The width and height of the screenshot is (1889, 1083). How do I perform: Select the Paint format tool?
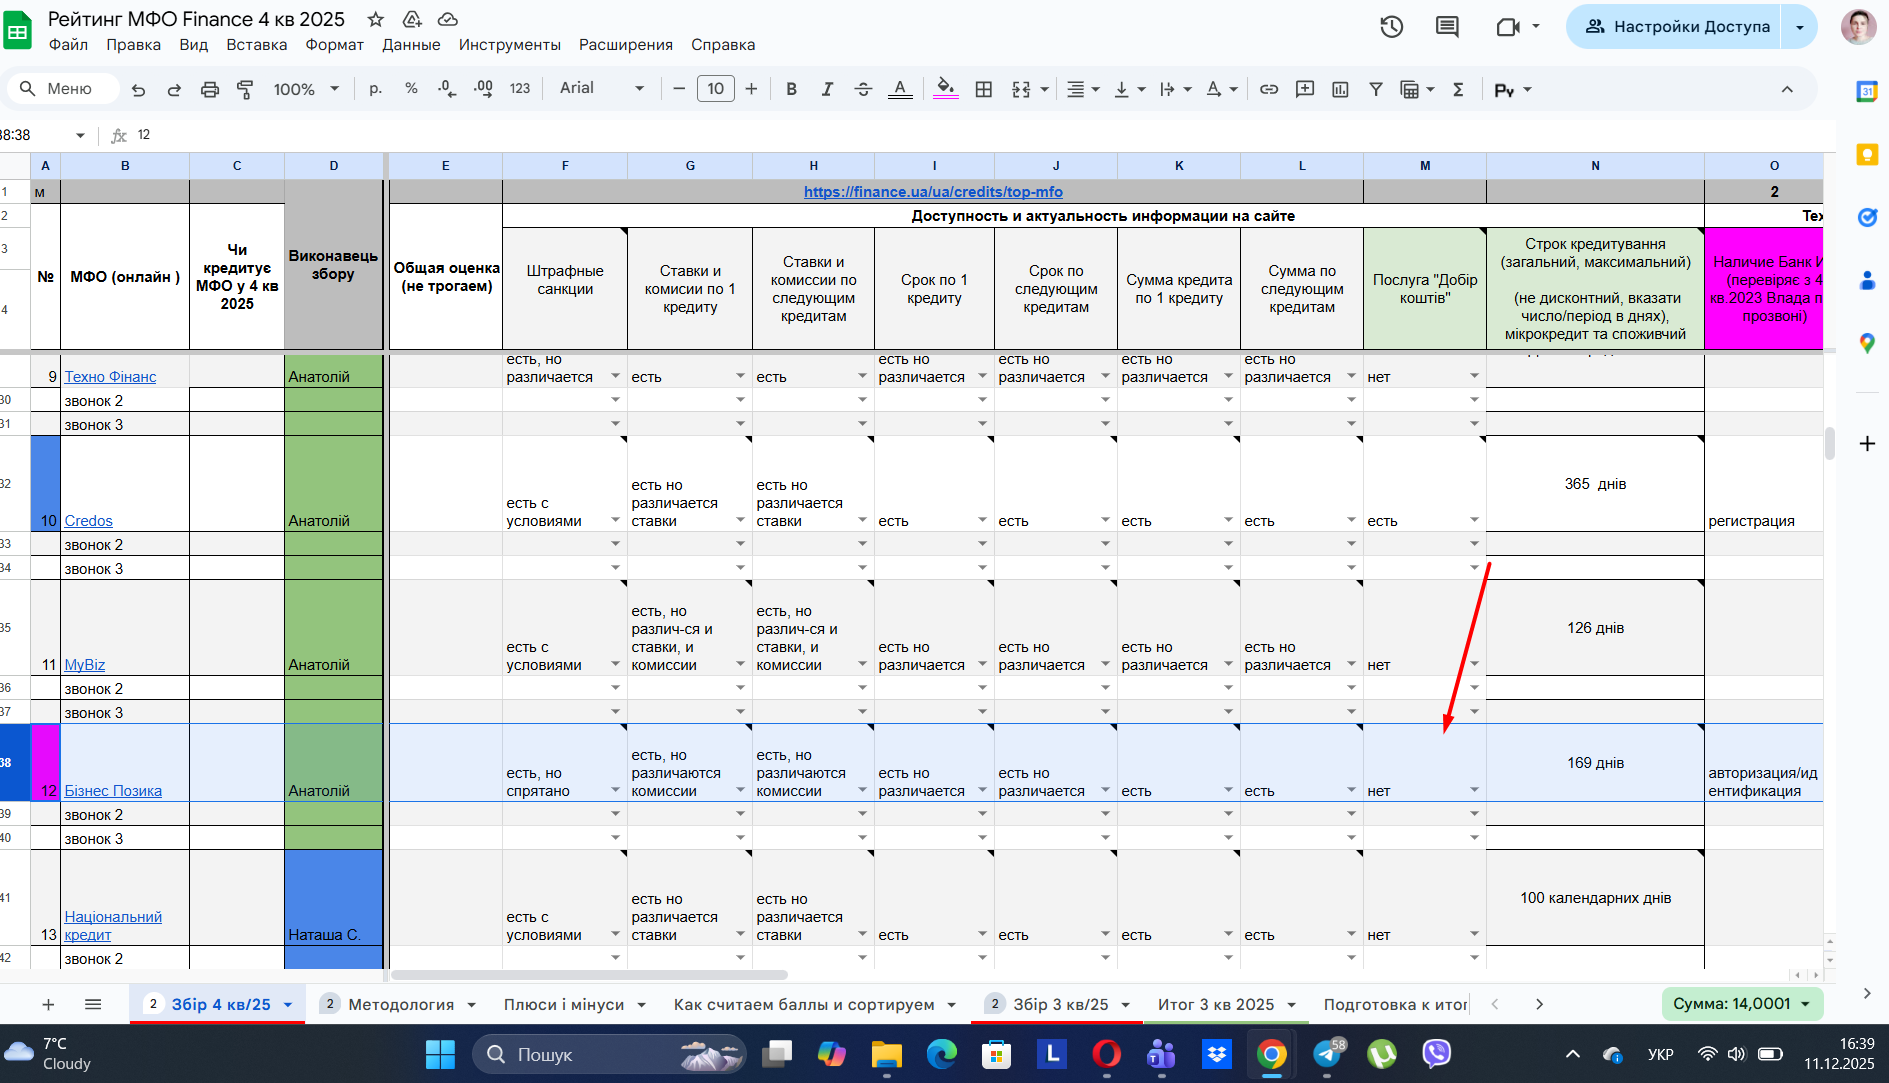[x=245, y=89]
